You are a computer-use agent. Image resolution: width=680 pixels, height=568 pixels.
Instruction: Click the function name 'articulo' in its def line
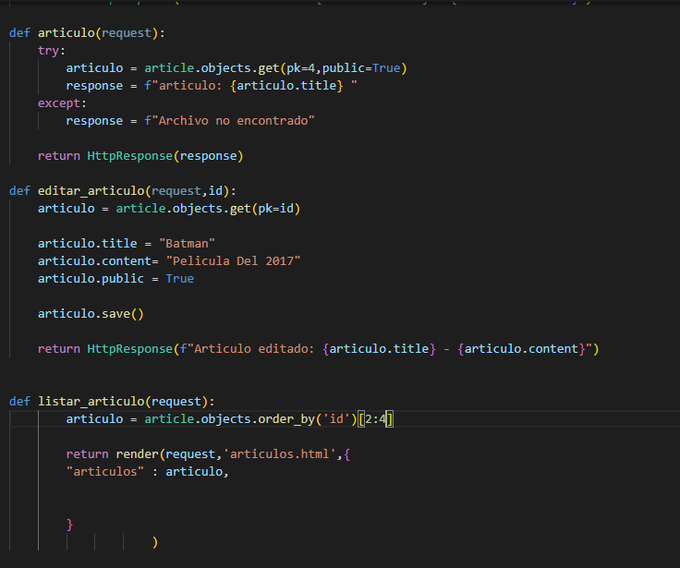[66, 33]
